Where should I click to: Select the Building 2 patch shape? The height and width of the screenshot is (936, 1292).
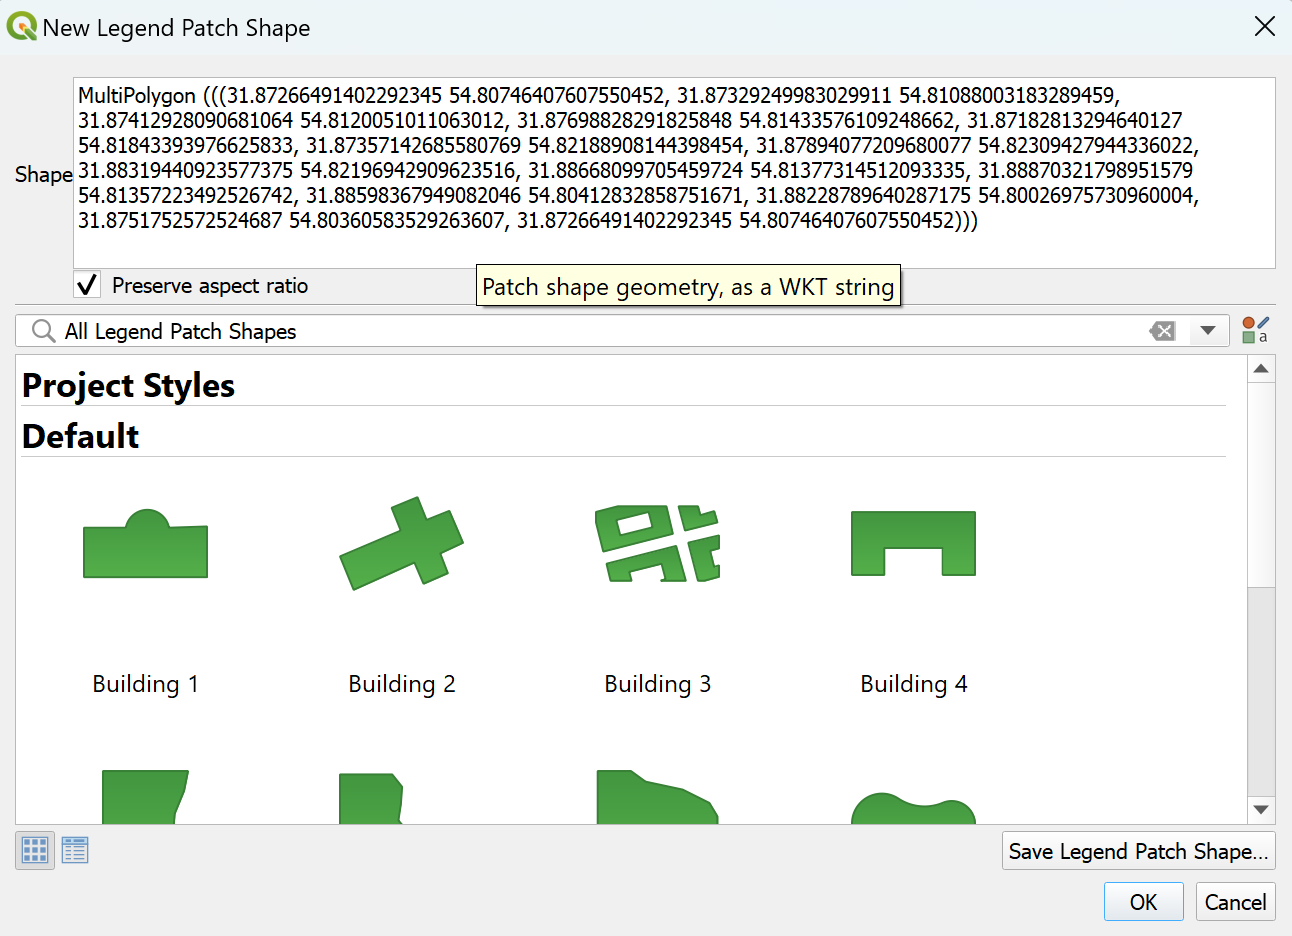[401, 542]
